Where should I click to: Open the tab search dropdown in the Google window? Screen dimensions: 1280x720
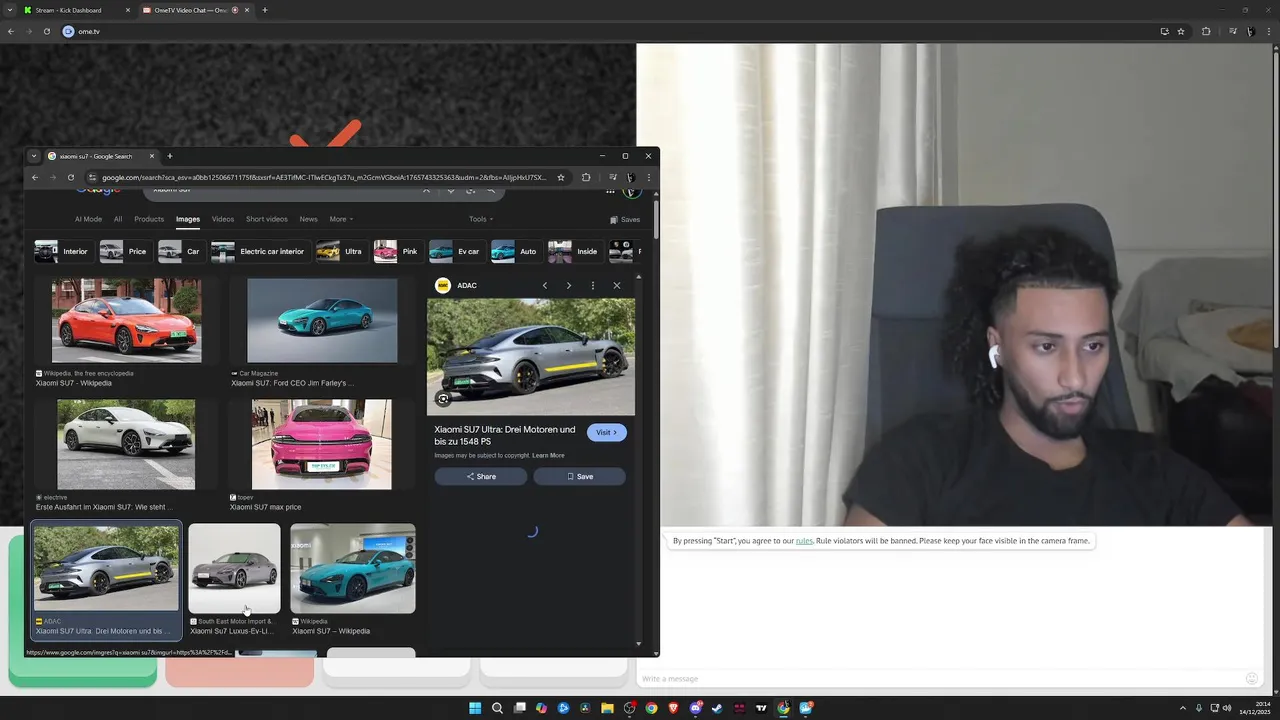[33, 156]
